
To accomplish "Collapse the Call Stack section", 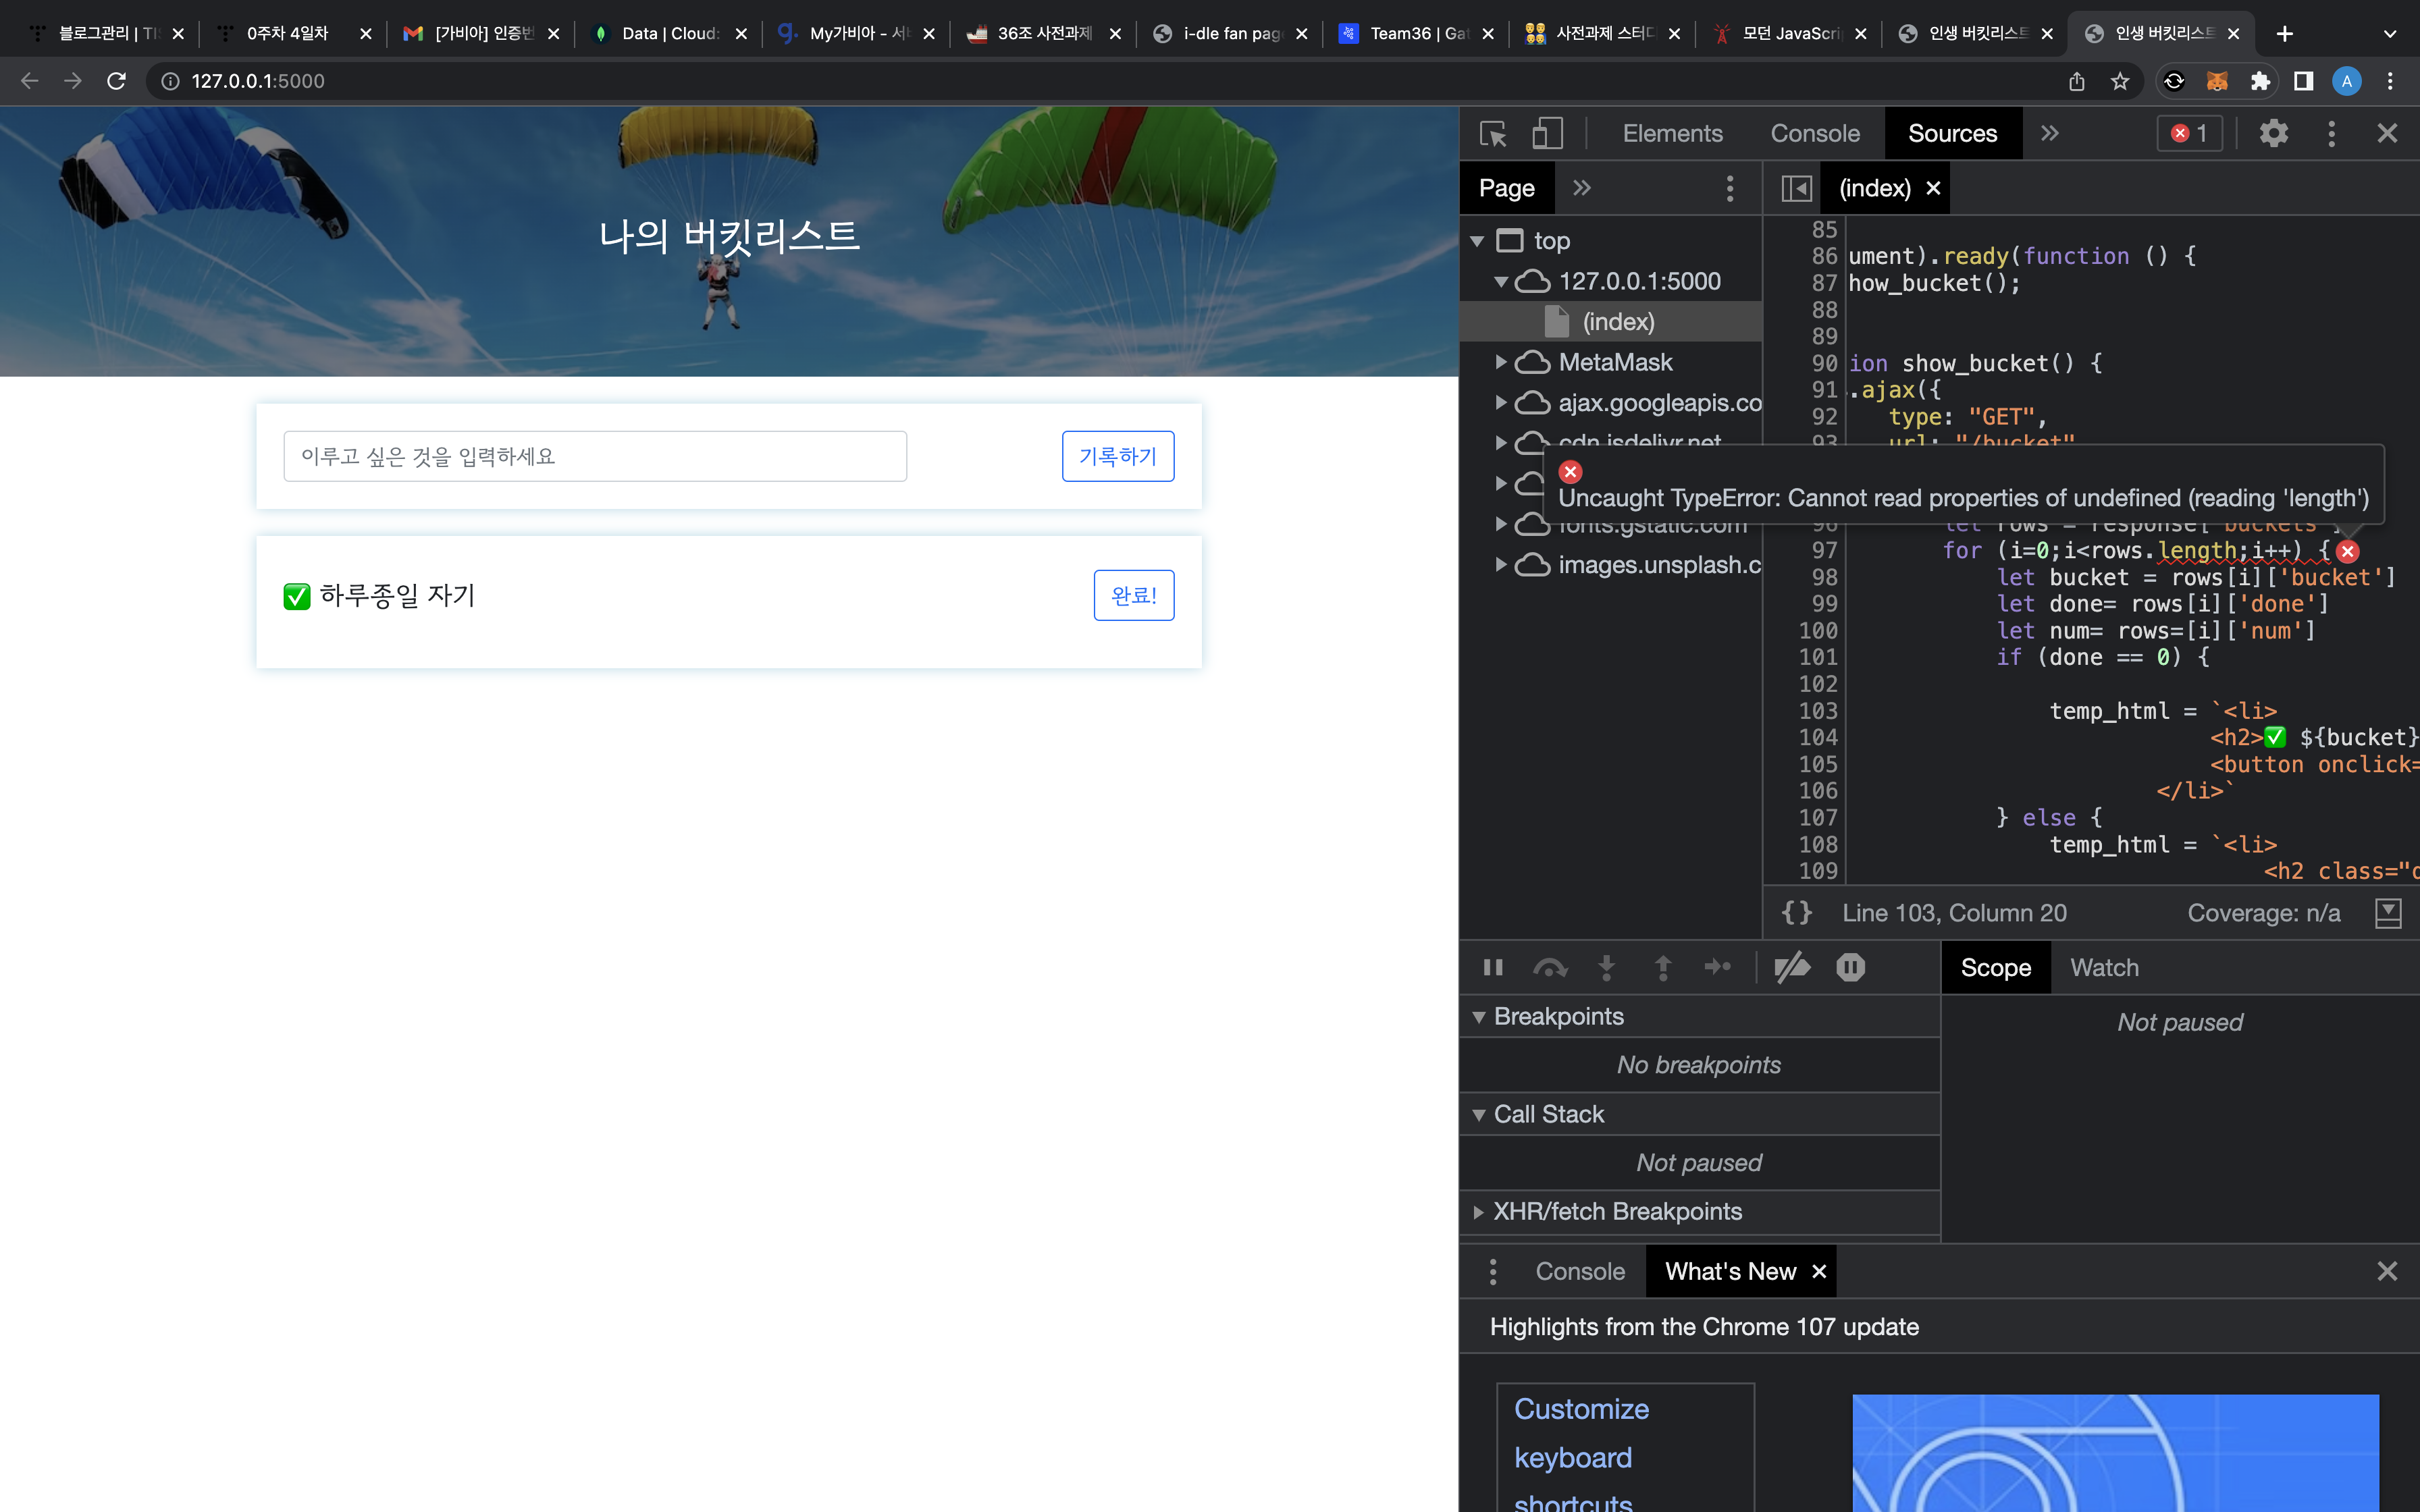I will (1479, 1115).
